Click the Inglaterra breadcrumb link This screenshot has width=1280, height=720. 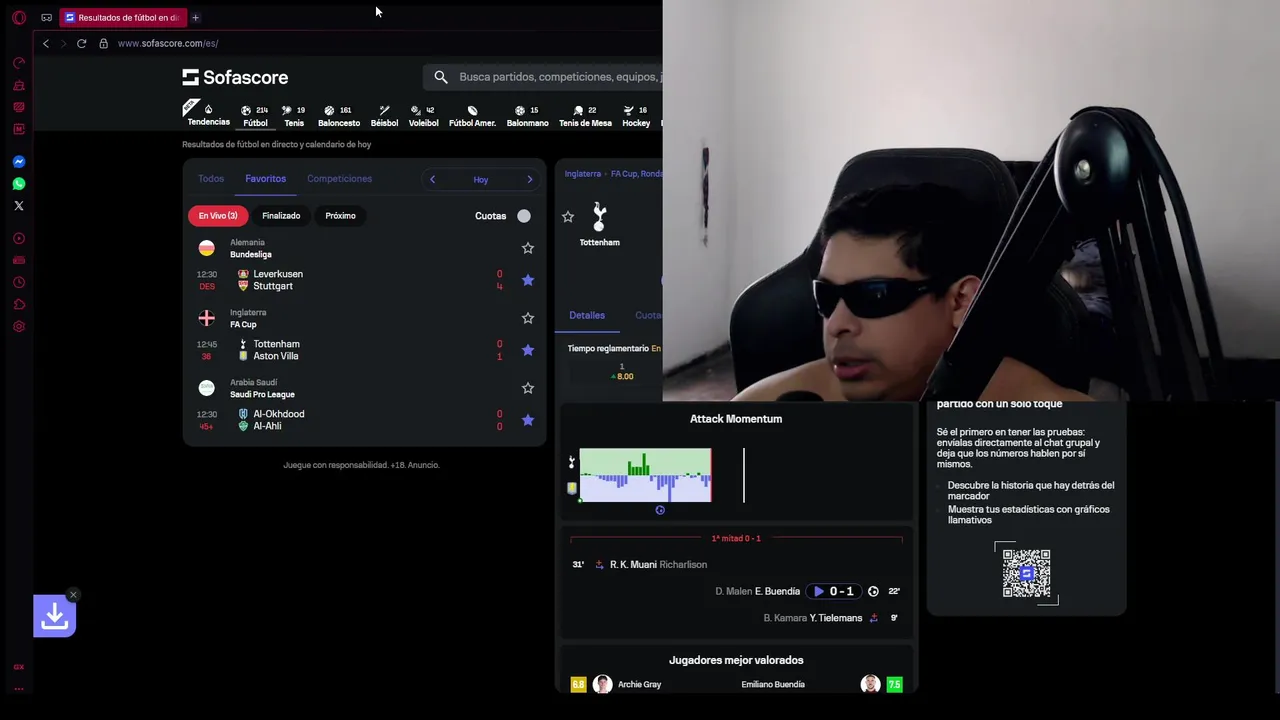[583, 174]
